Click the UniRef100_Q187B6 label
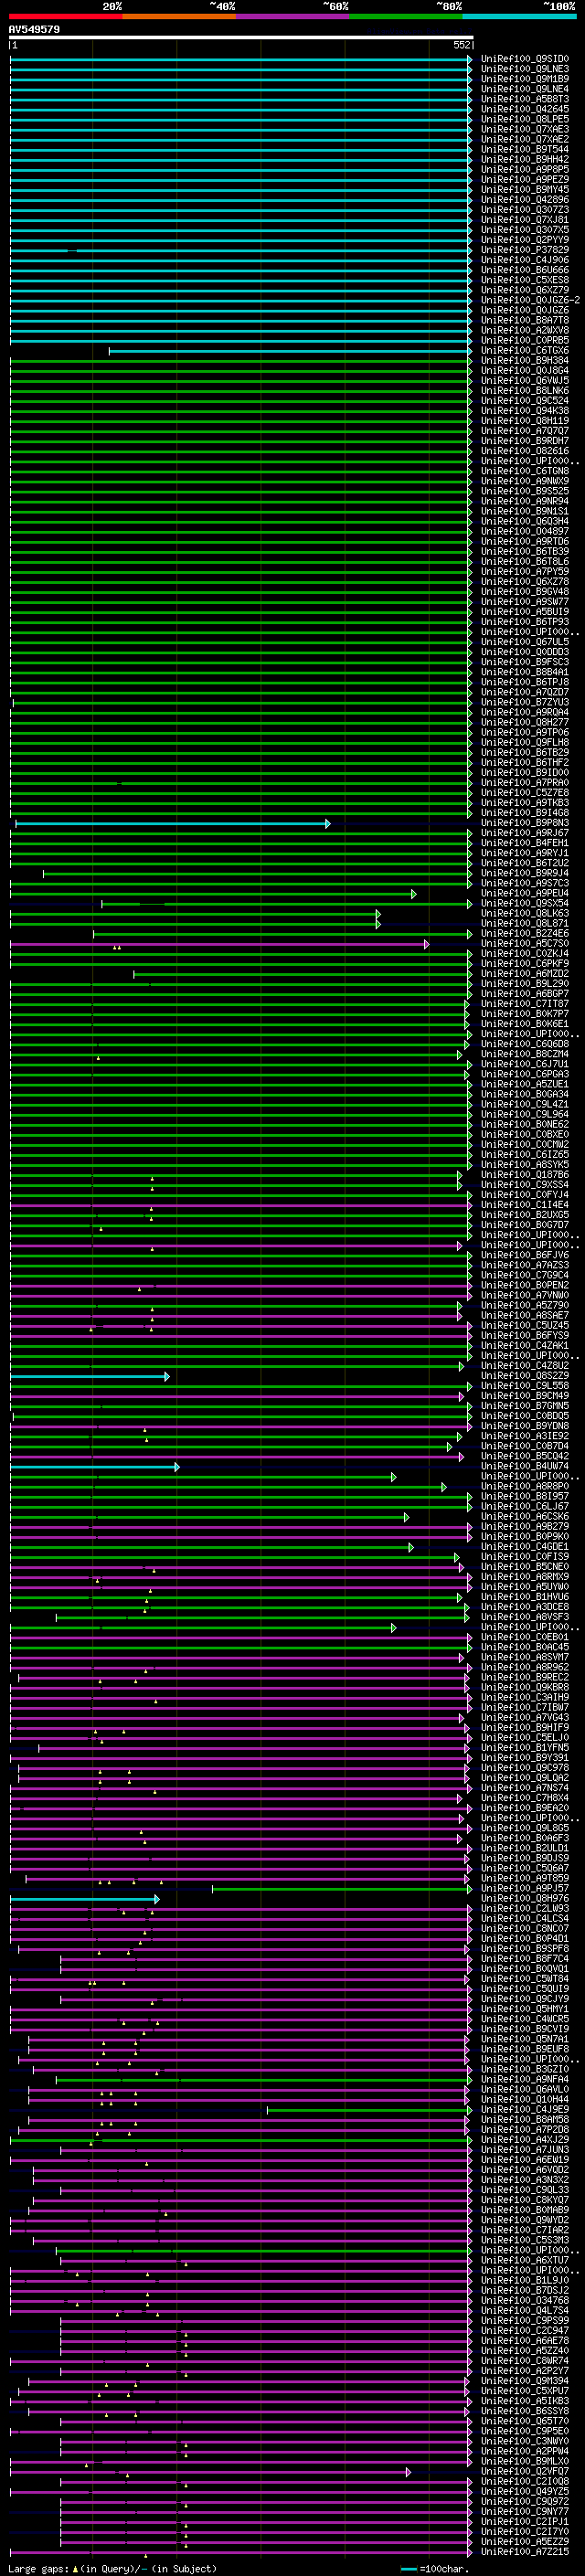 525,1175
